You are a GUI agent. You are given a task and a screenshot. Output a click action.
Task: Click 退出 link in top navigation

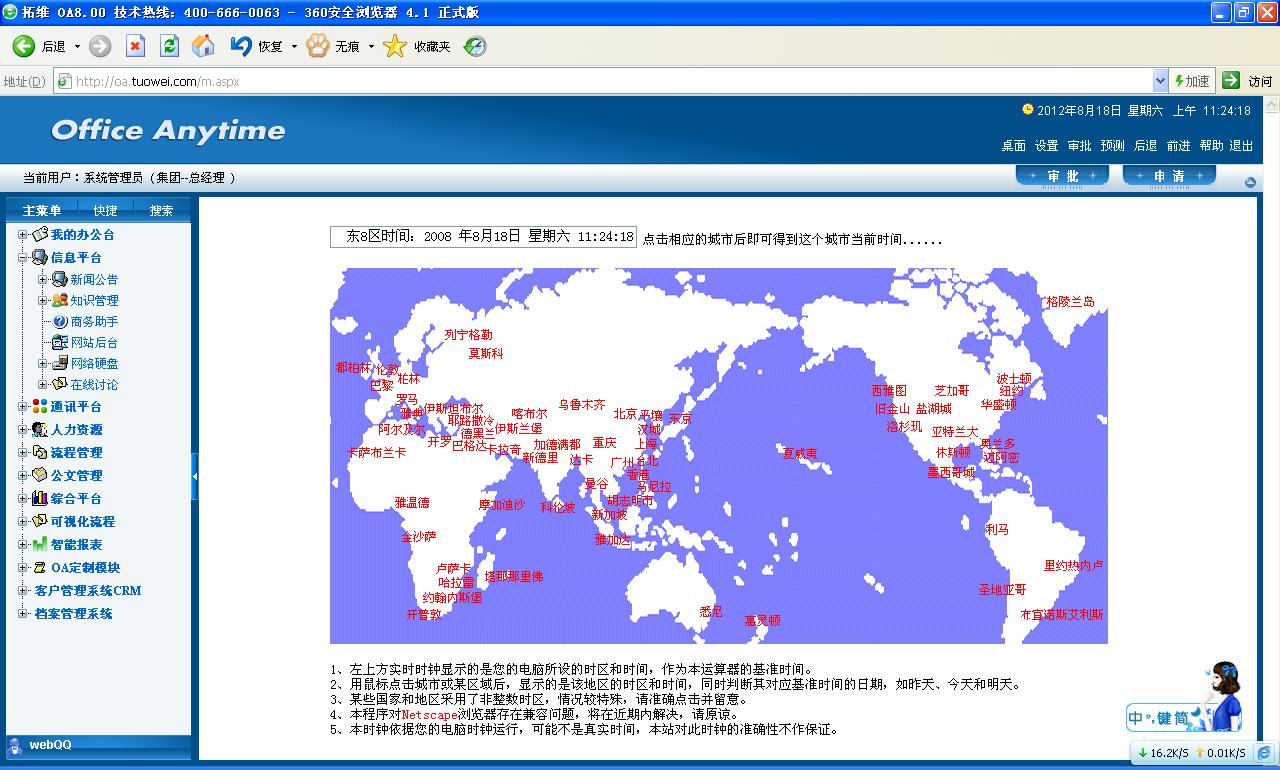coord(1241,146)
